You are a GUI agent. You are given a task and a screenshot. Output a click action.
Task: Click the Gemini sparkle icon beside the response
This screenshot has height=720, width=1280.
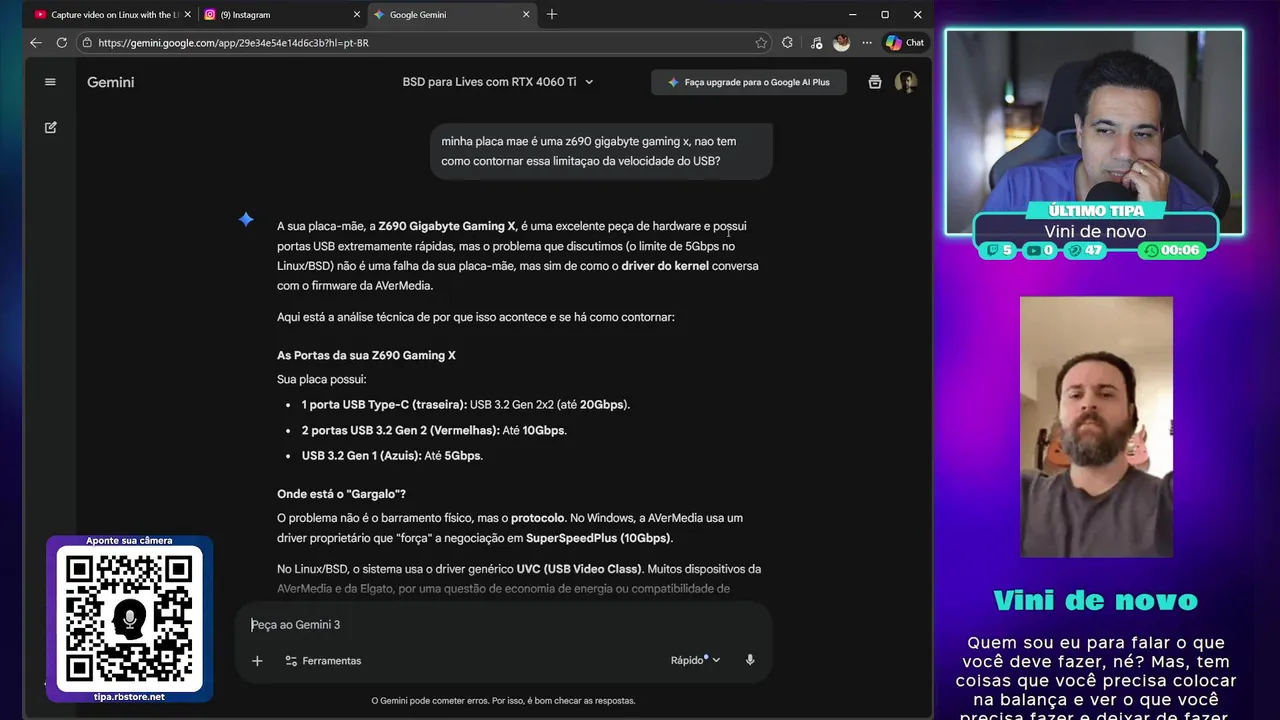pyautogui.click(x=246, y=219)
